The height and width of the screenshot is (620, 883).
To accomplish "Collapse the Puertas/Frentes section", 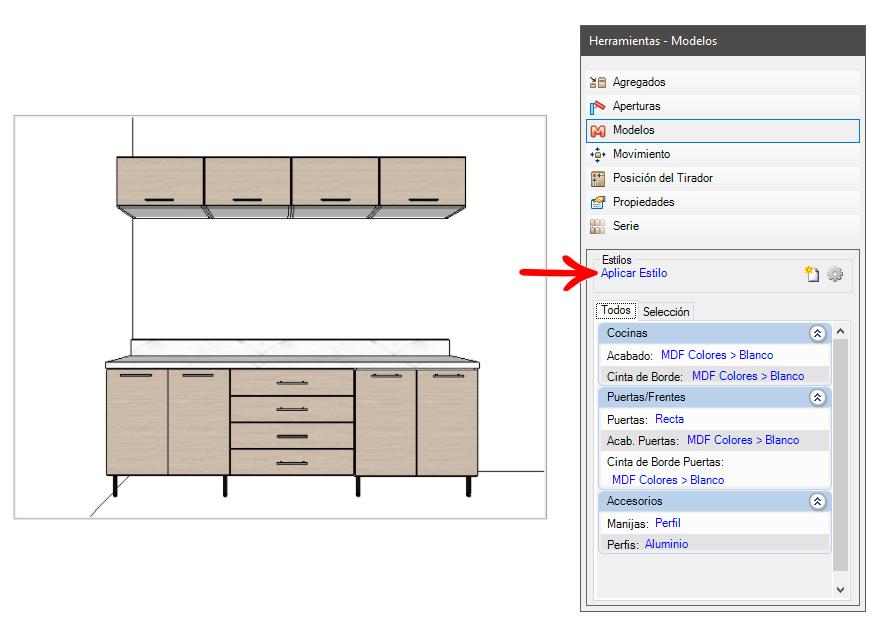I will coord(818,398).
